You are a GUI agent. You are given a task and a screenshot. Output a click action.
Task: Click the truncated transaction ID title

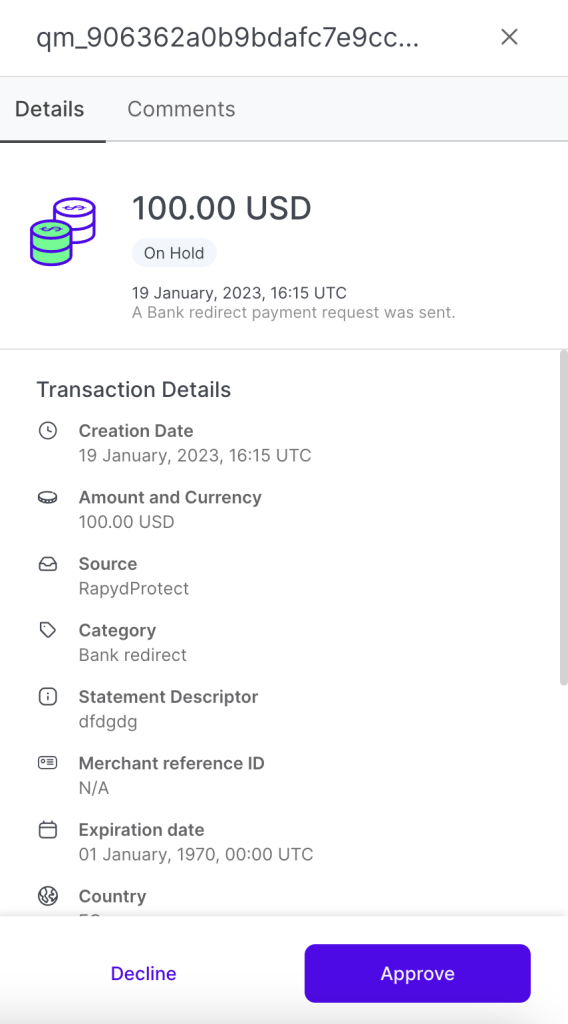(x=227, y=39)
